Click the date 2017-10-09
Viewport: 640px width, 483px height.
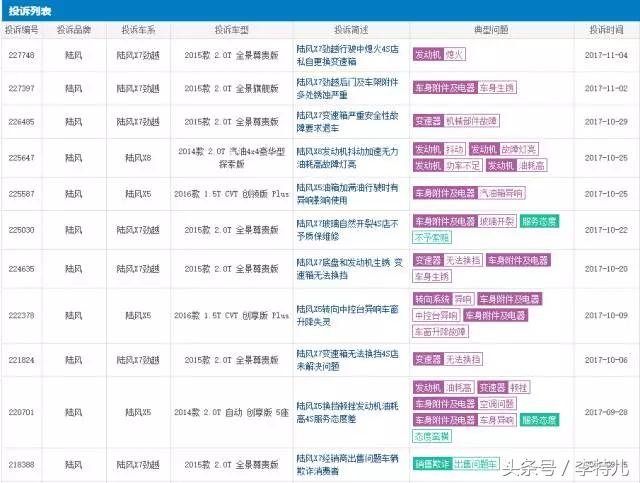pyautogui.click(x=606, y=315)
